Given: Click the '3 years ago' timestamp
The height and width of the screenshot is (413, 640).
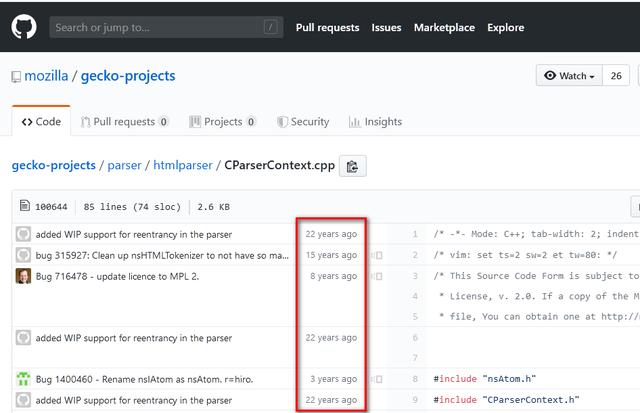Looking at the screenshot, I should point(333,379).
